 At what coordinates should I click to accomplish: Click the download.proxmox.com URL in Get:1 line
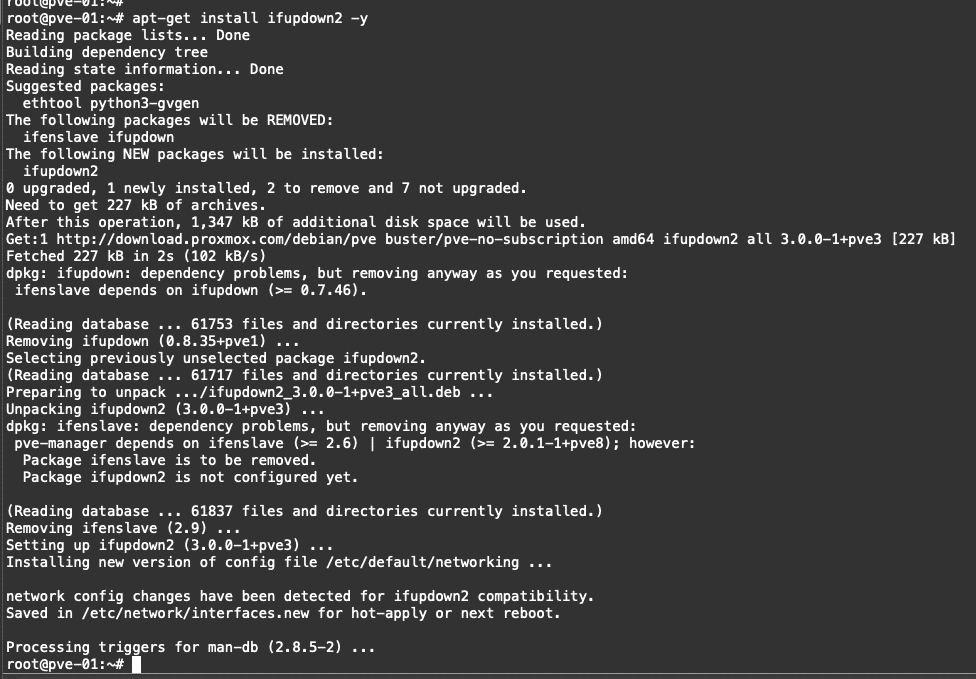pos(216,240)
